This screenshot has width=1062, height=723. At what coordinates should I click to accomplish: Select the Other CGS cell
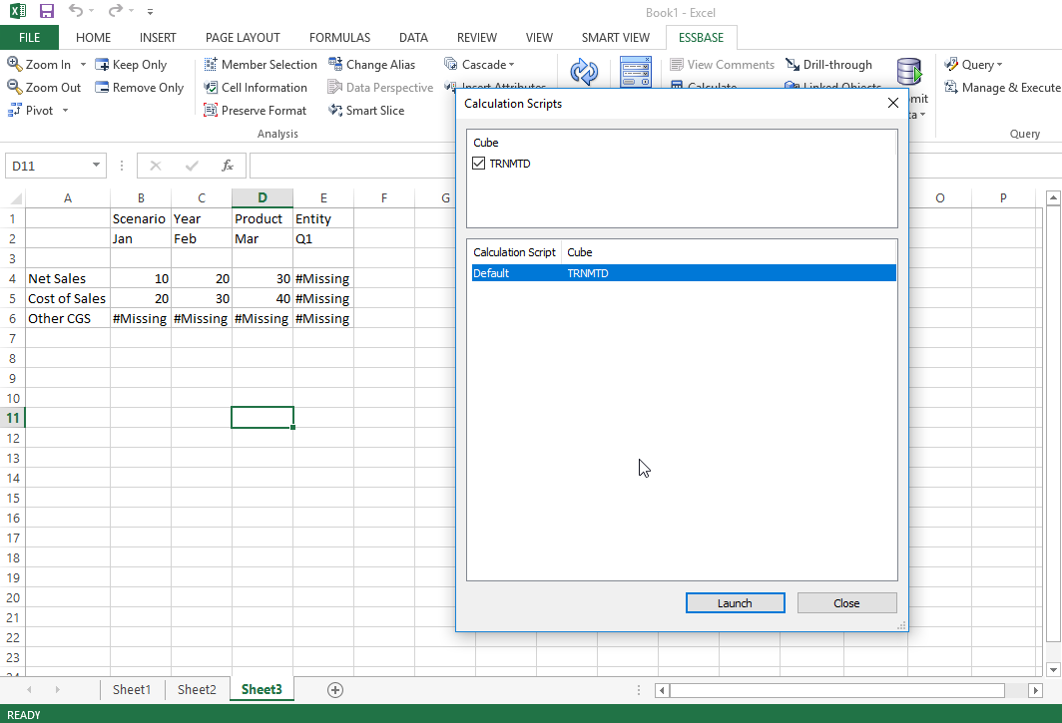tap(68, 318)
